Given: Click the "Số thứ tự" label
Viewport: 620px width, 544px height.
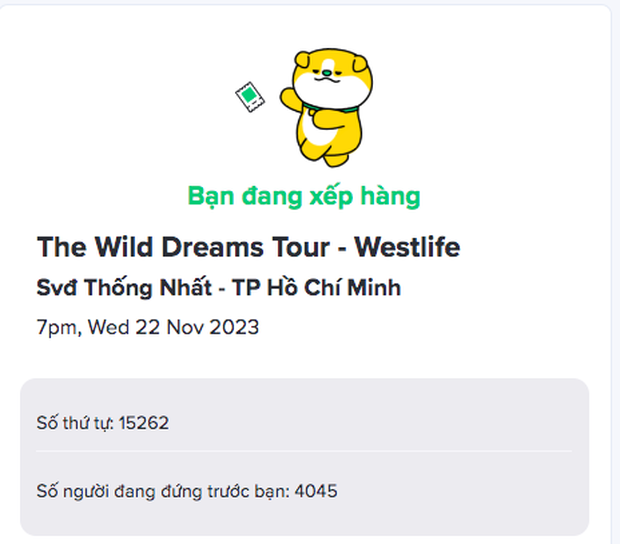Looking at the screenshot, I should point(75,423).
